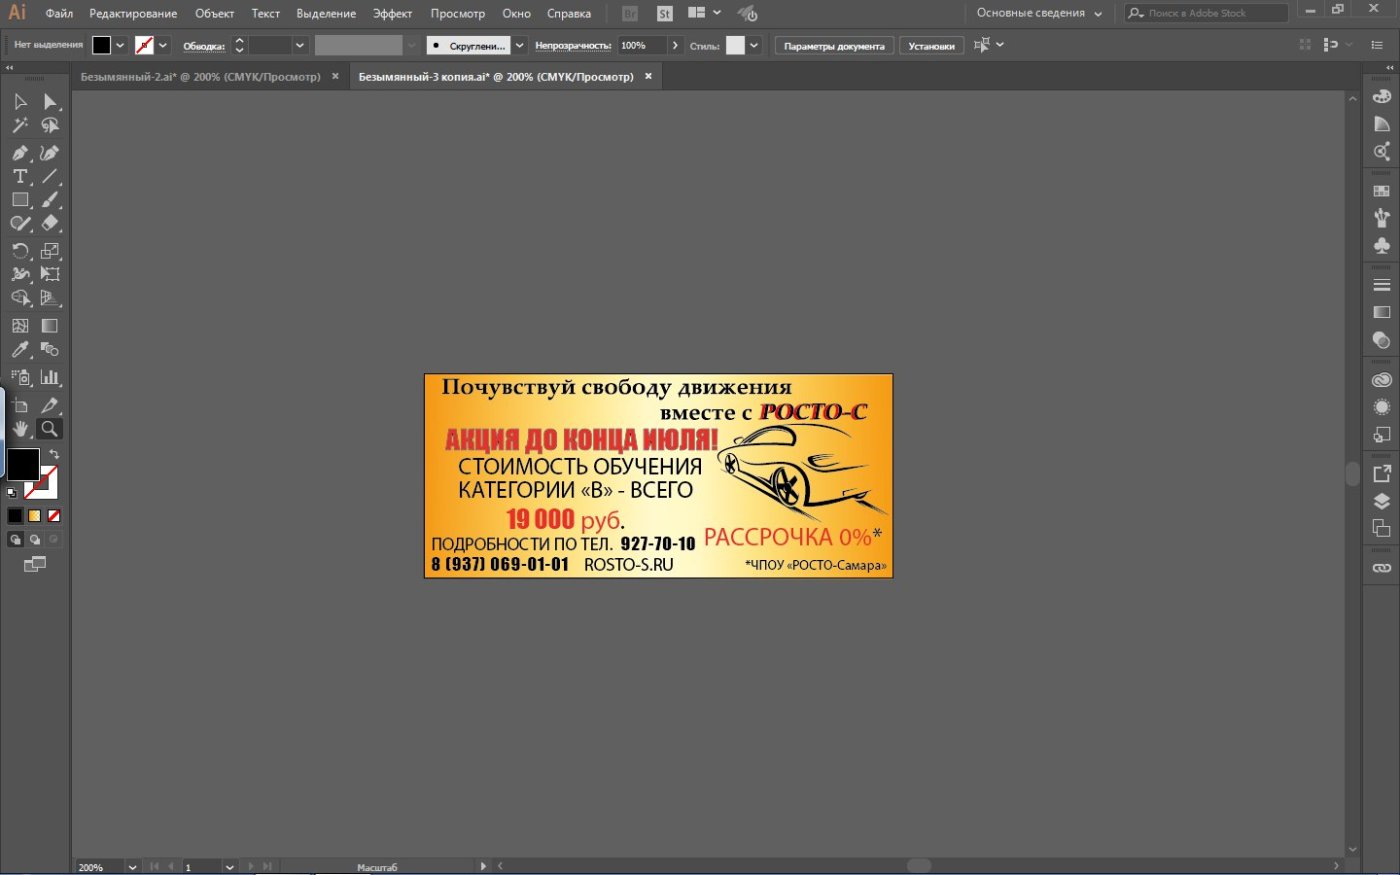
Task: Open the Layers panel icon
Action: coord(1382,501)
